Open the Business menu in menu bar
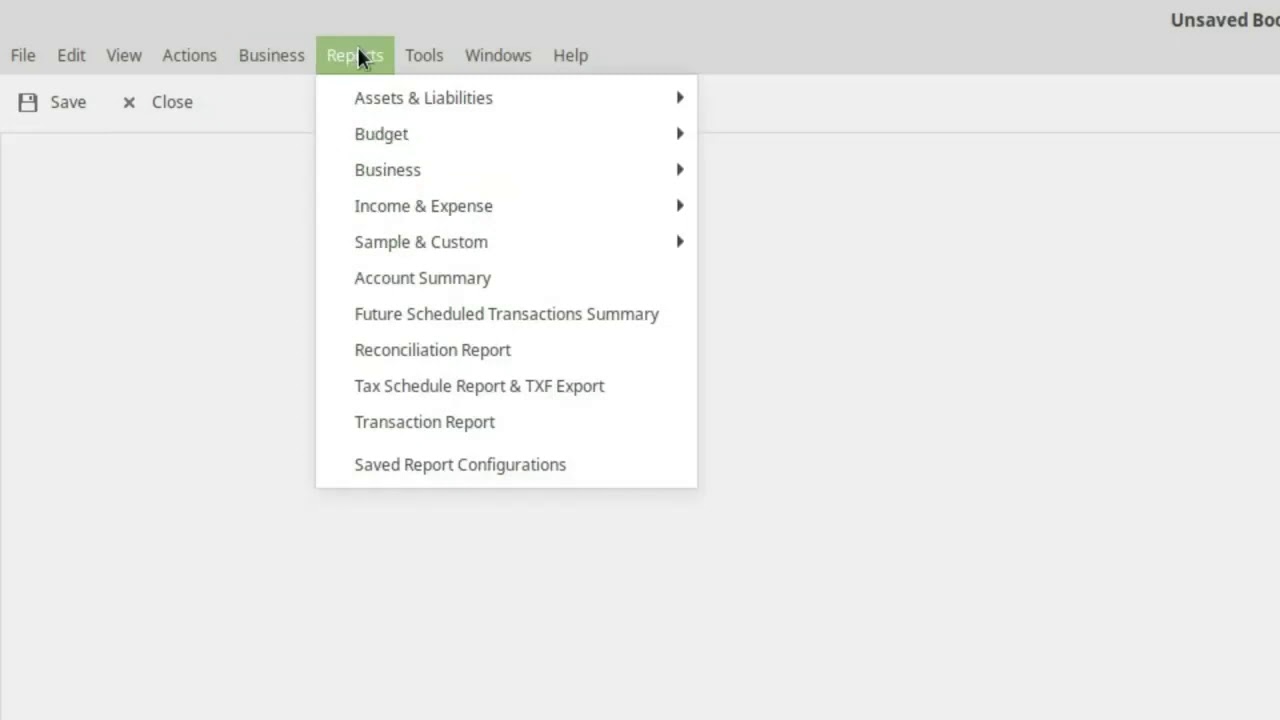The width and height of the screenshot is (1280, 720). pyautogui.click(x=271, y=55)
